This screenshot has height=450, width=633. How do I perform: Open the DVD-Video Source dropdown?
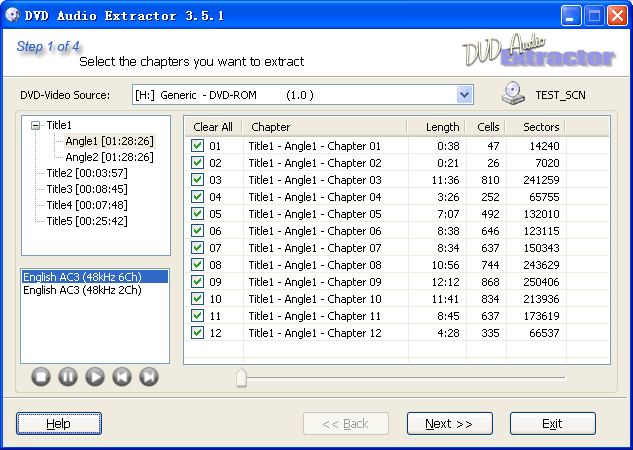(x=465, y=95)
